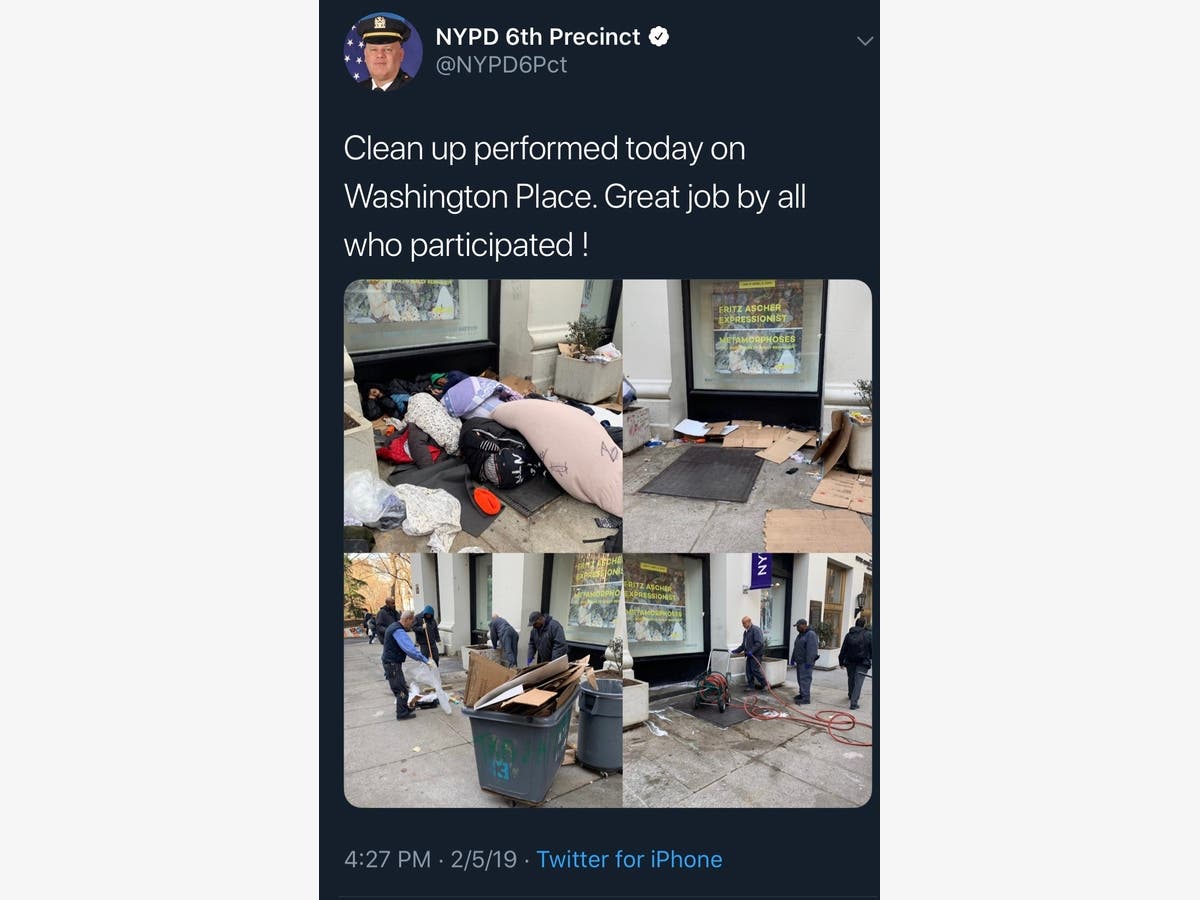
Task: Expand the tweet options chevron
Action: pos(865,41)
